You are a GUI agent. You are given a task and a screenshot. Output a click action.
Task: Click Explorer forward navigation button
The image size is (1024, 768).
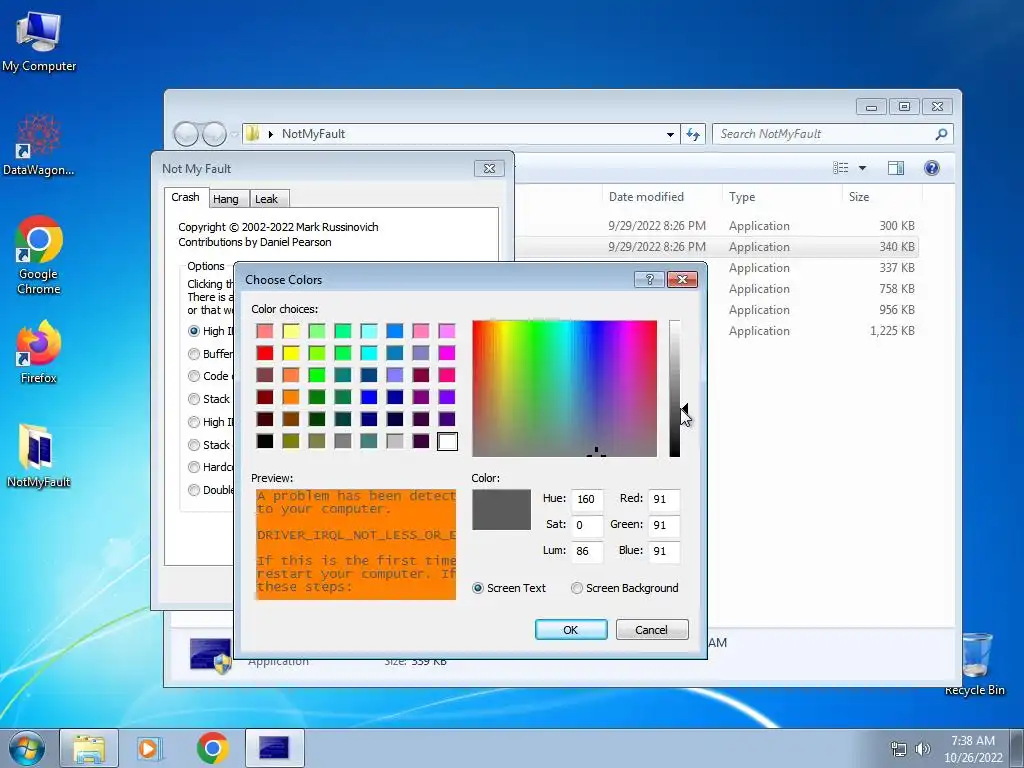[x=214, y=134]
